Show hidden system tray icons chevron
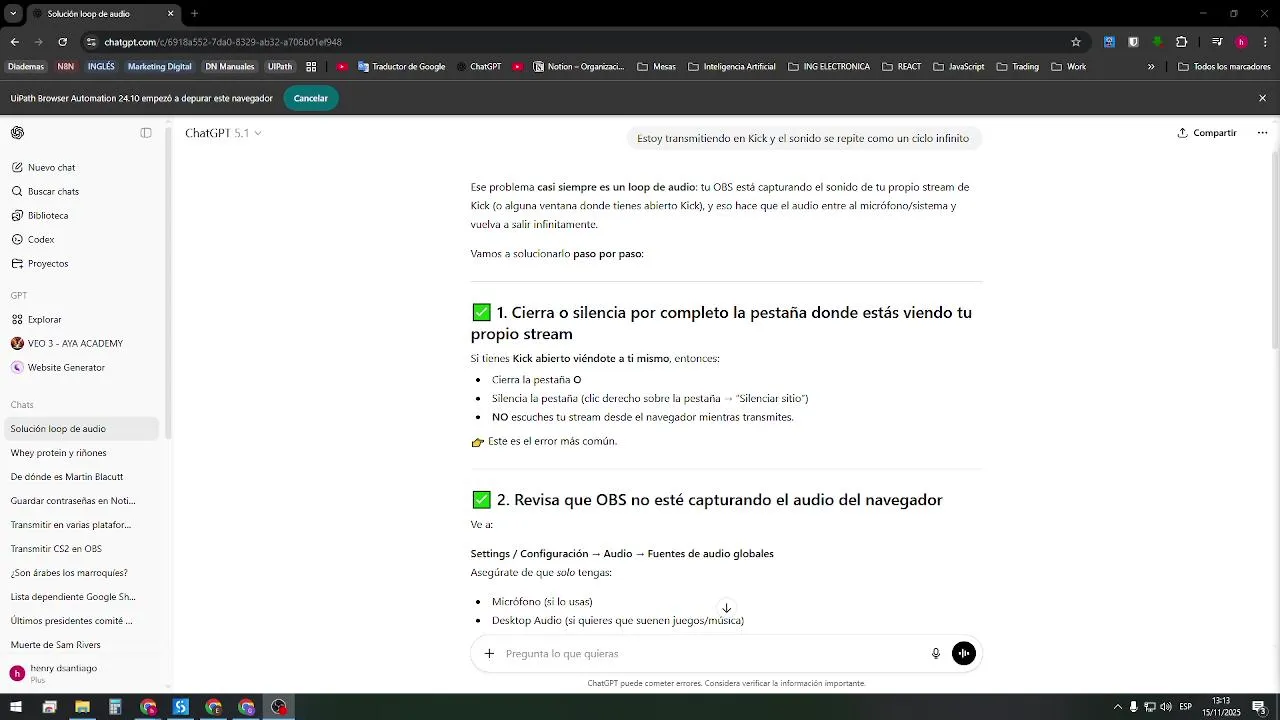 click(x=1118, y=707)
